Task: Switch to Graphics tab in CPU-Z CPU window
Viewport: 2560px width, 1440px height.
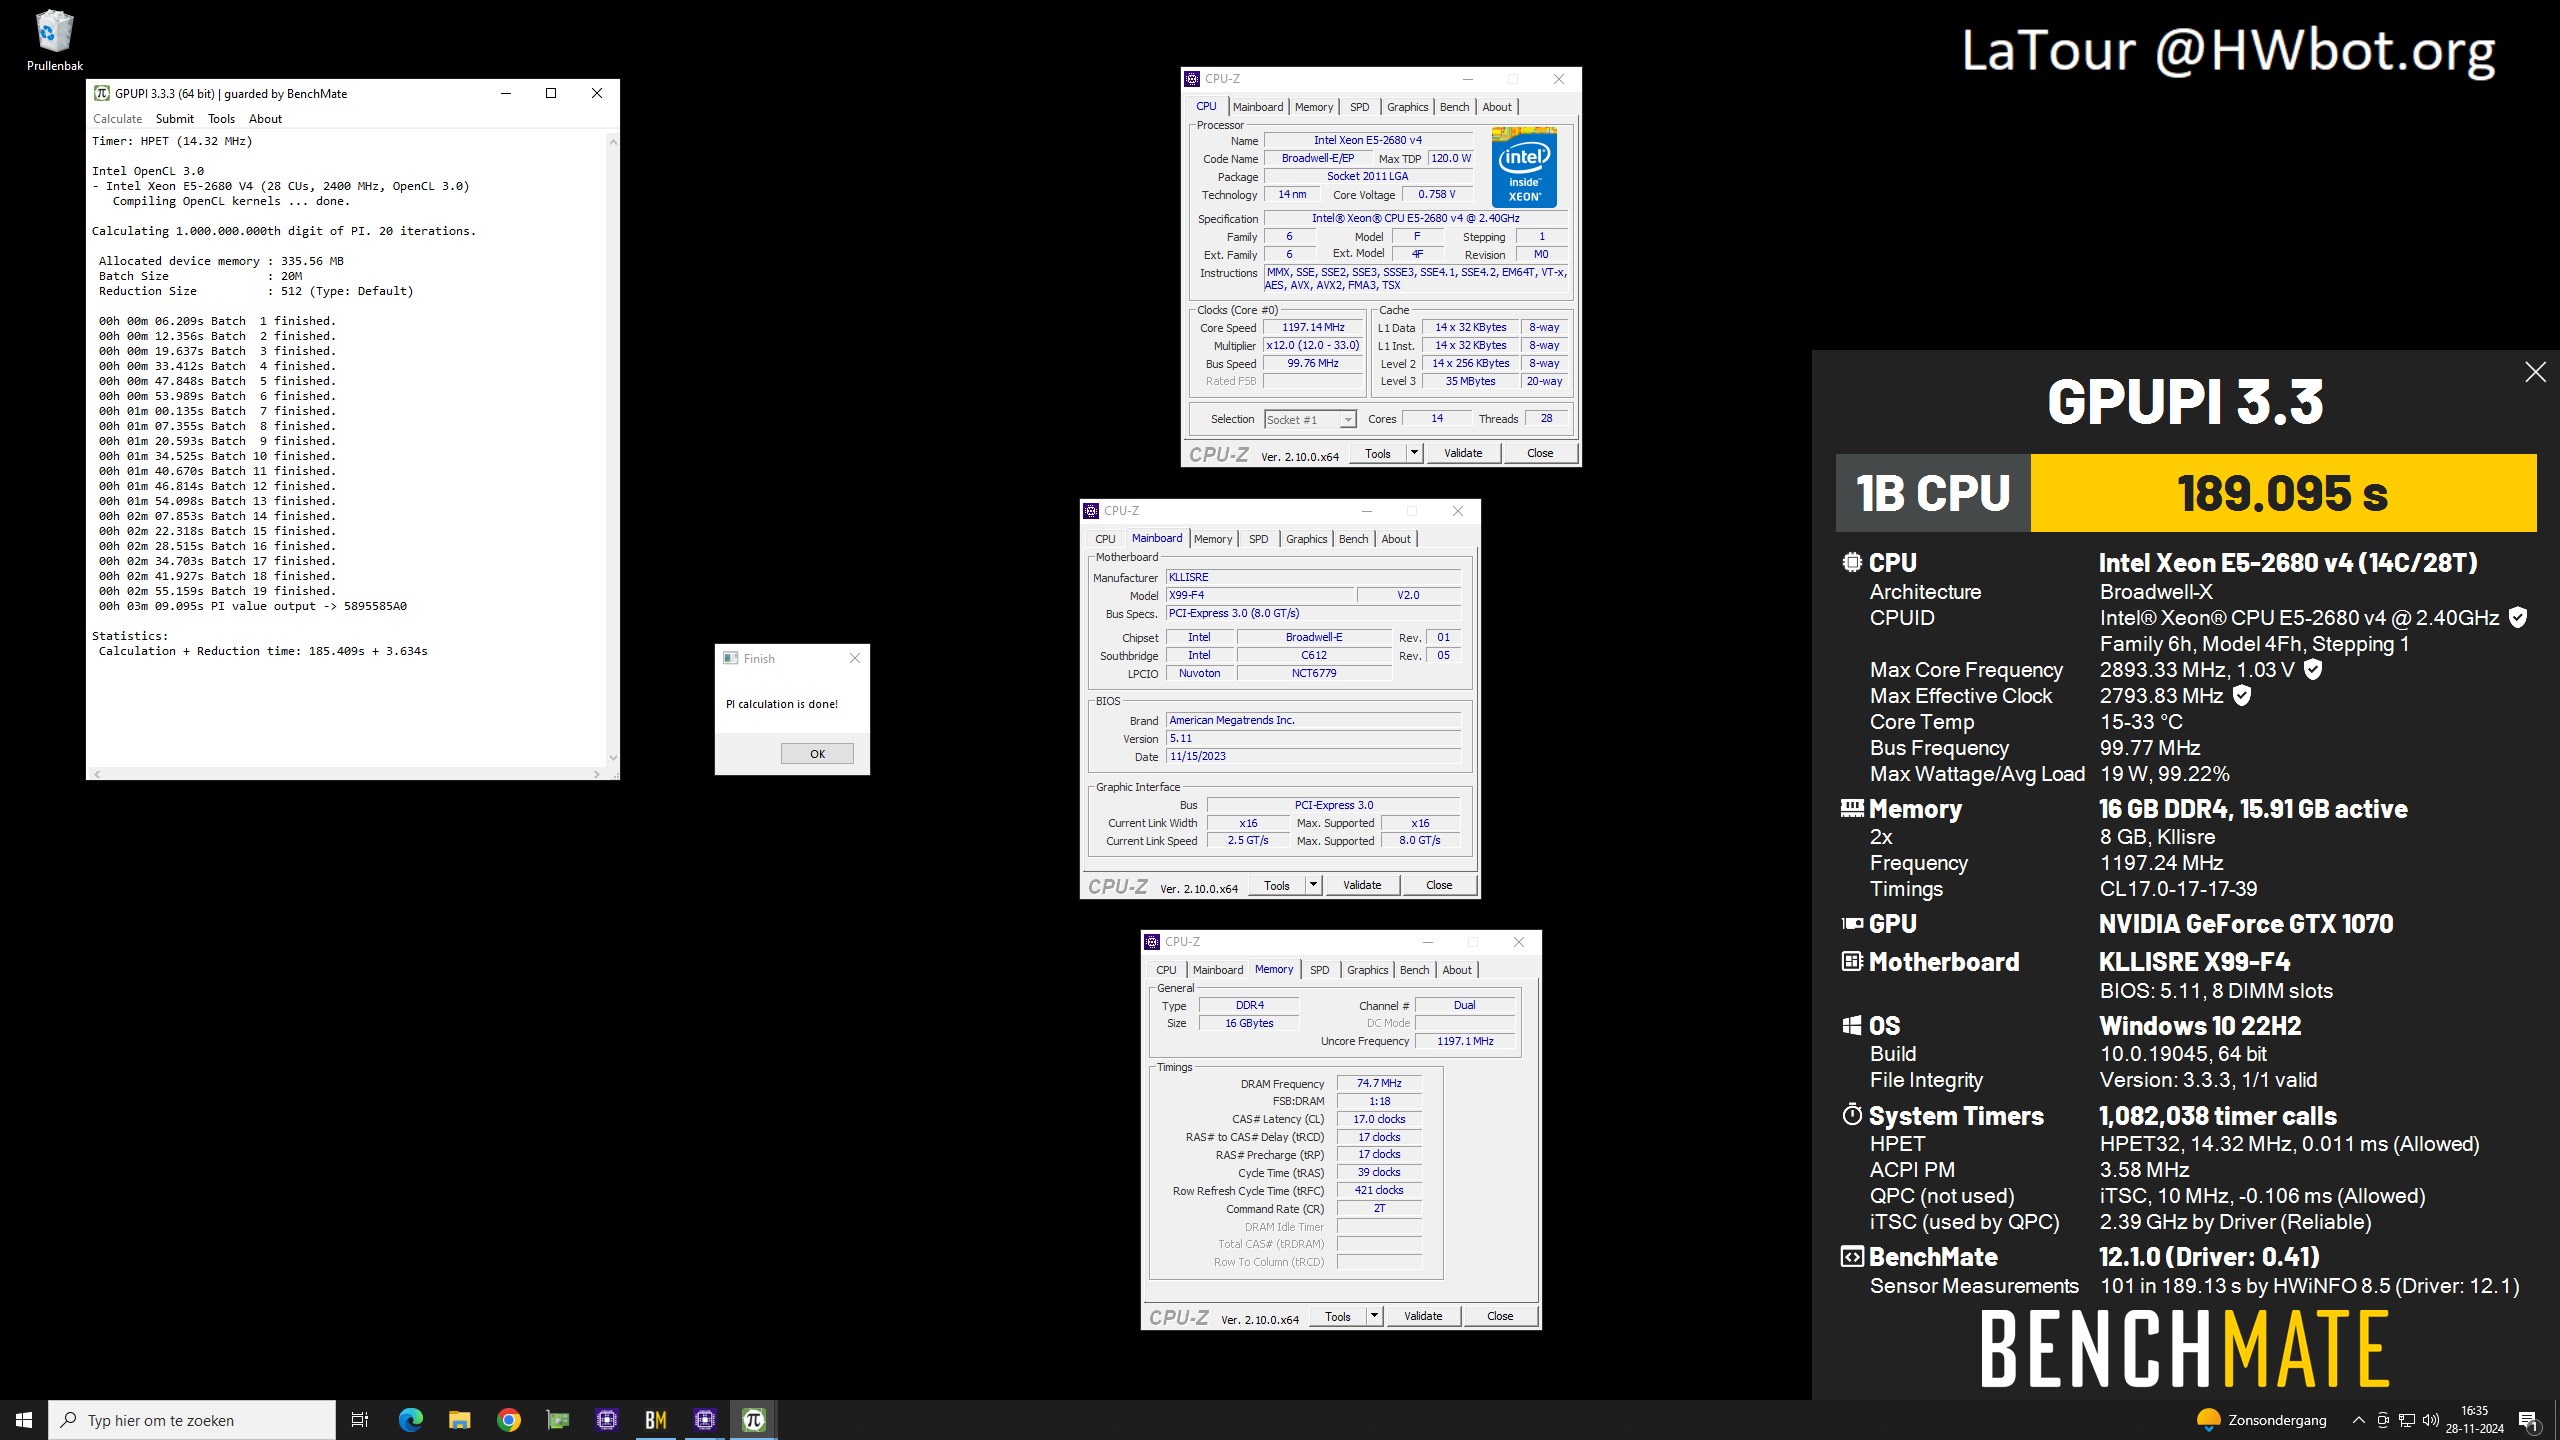Action: click(x=1407, y=107)
